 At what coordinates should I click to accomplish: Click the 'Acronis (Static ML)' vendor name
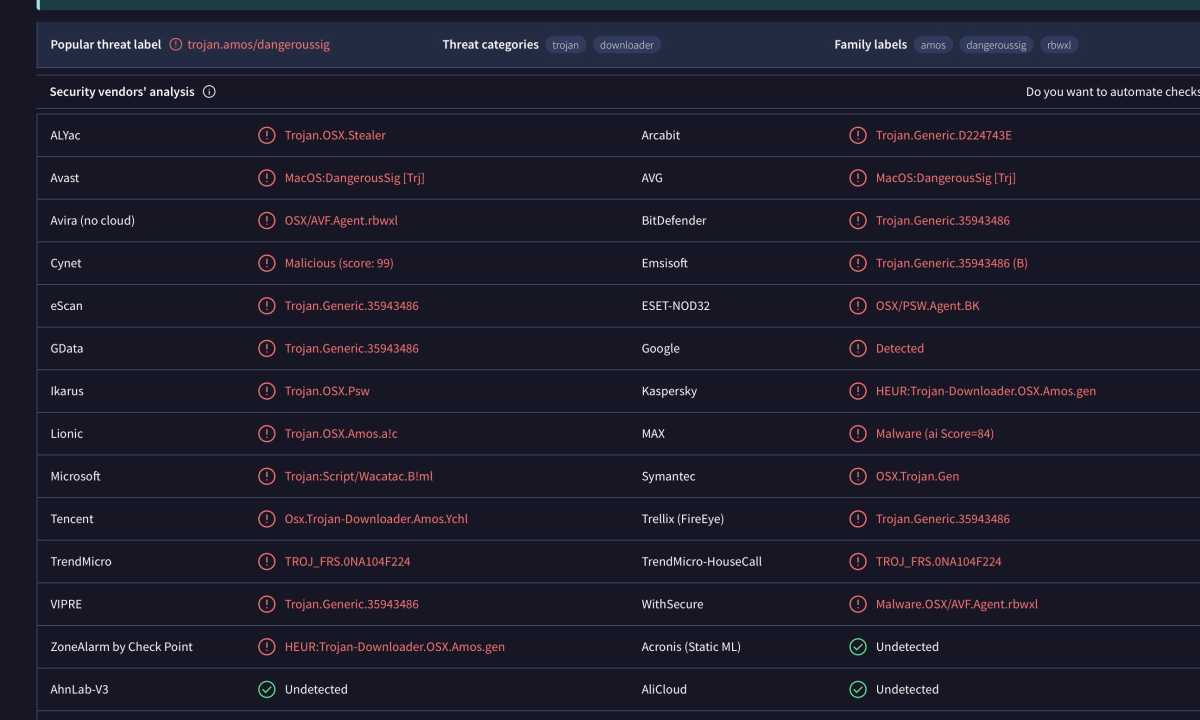tap(691, 647)
